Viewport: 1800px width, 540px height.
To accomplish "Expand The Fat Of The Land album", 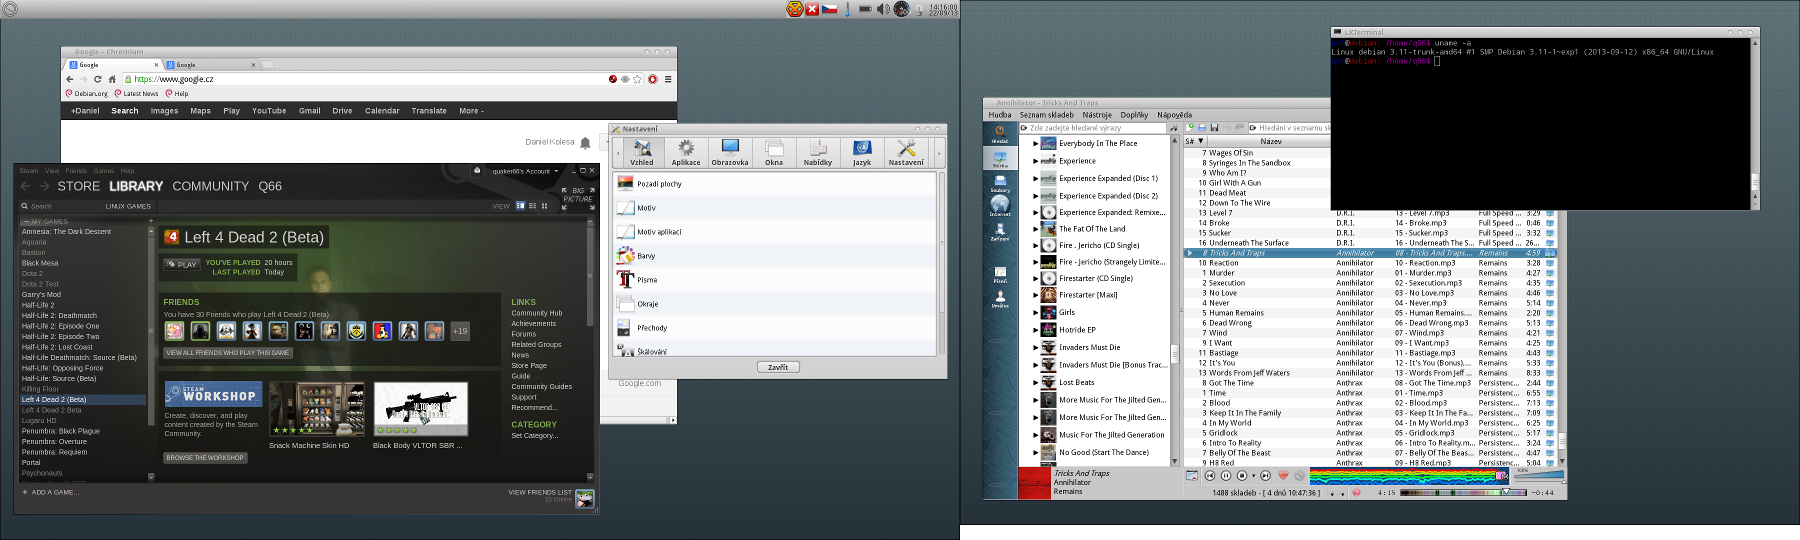I will (1036, 229).
